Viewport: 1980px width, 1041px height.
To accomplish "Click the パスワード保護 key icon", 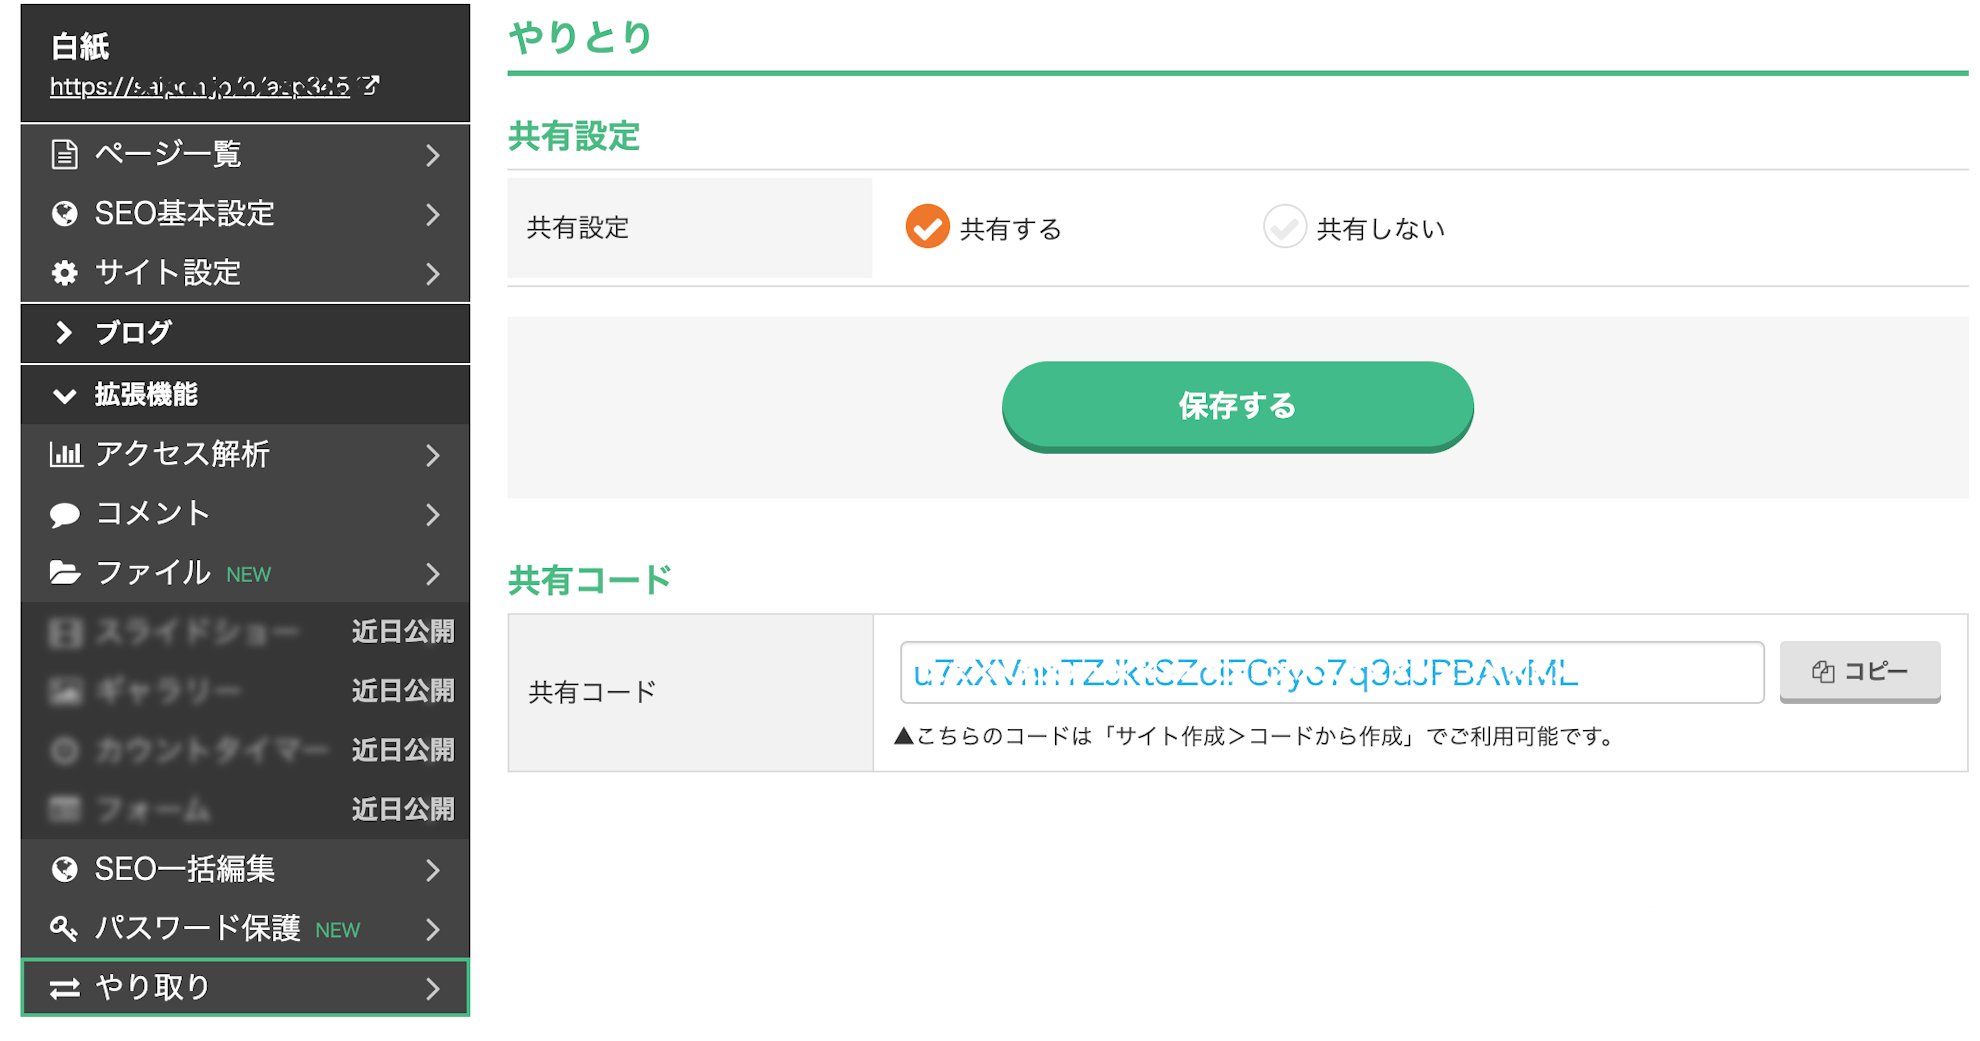I will [65, 929].
